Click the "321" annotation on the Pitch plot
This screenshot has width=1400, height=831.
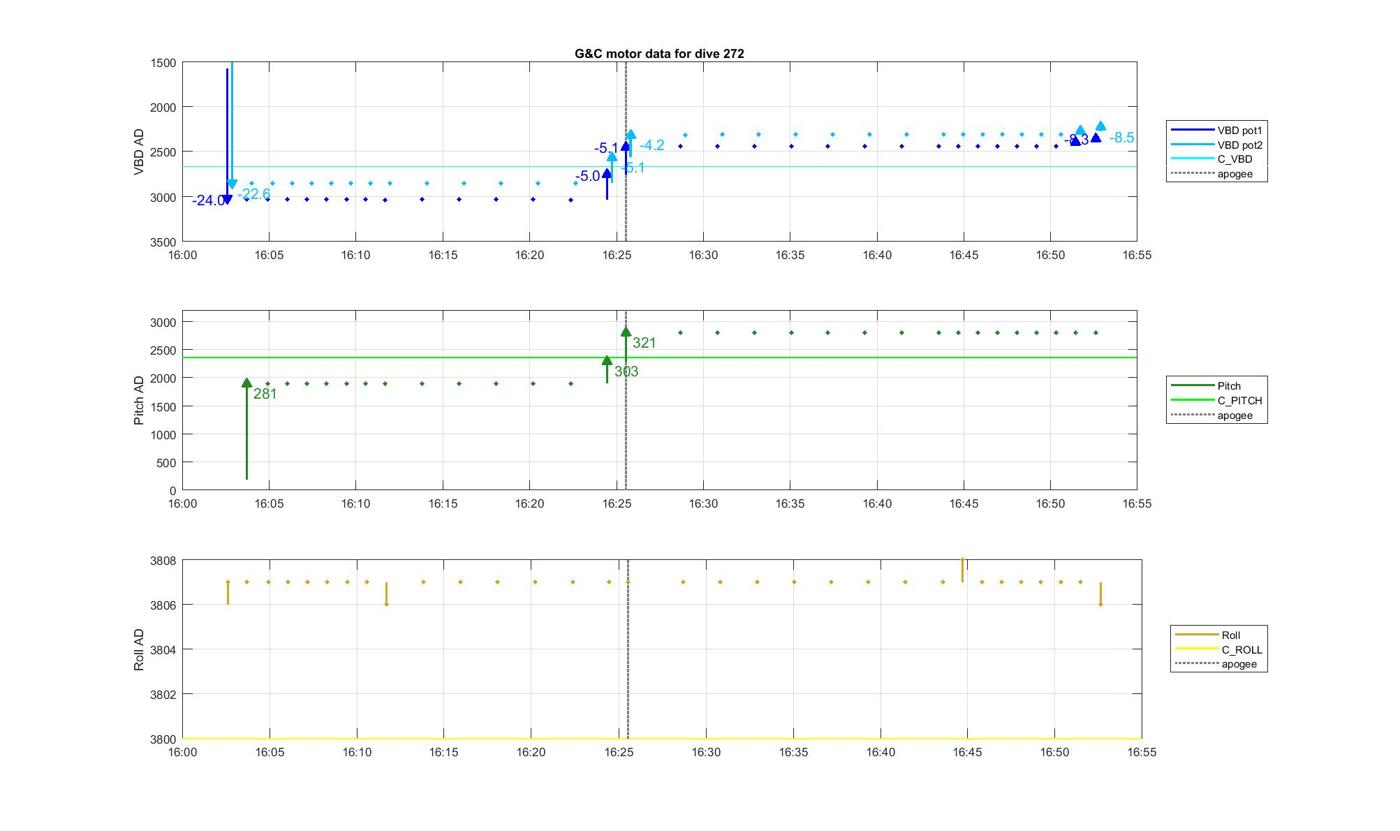pyautogui.click(x=644, y=343)
